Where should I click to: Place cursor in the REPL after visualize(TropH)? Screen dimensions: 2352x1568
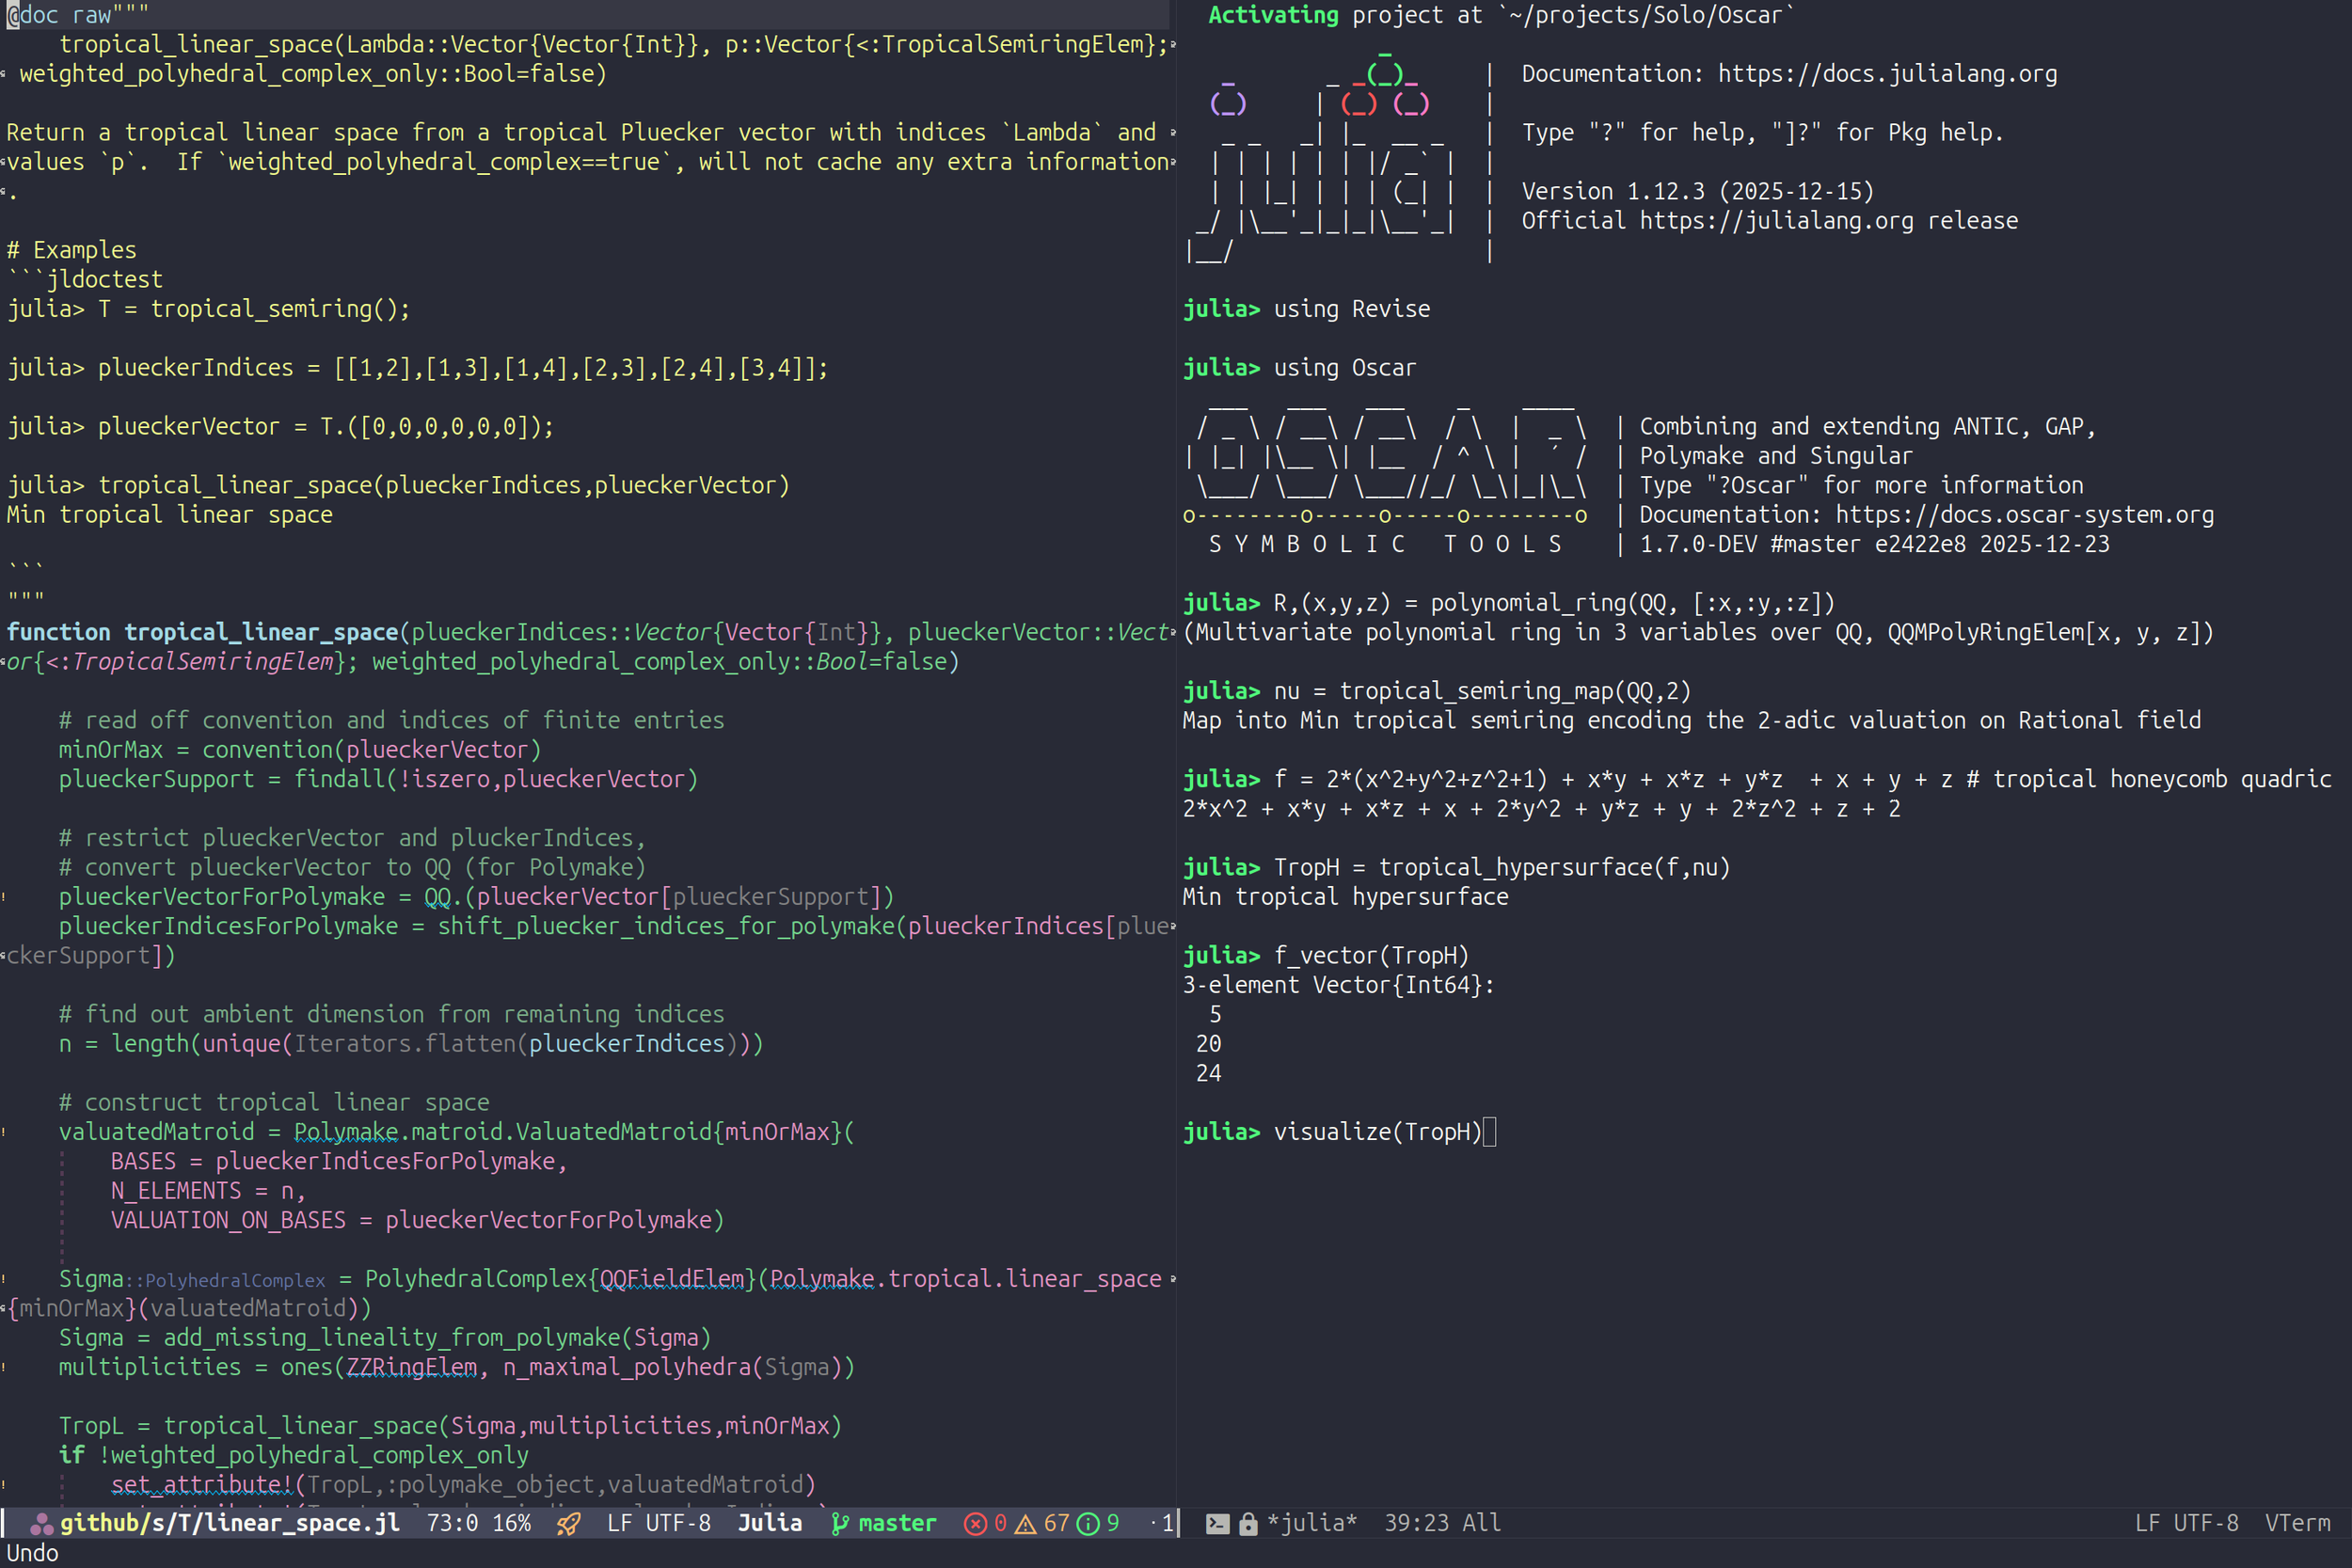pyautogui.click(x=1490, y=1131)
